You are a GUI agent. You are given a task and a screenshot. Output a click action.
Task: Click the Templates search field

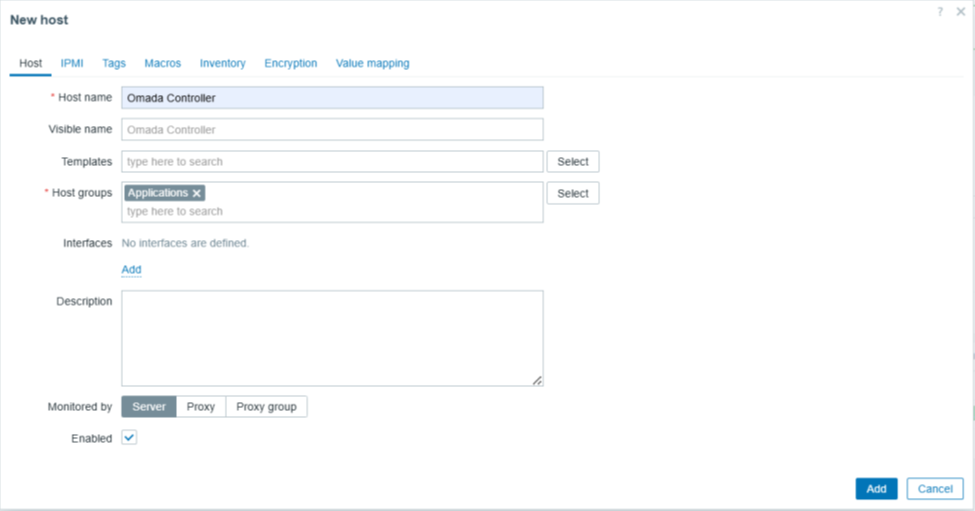332,161
